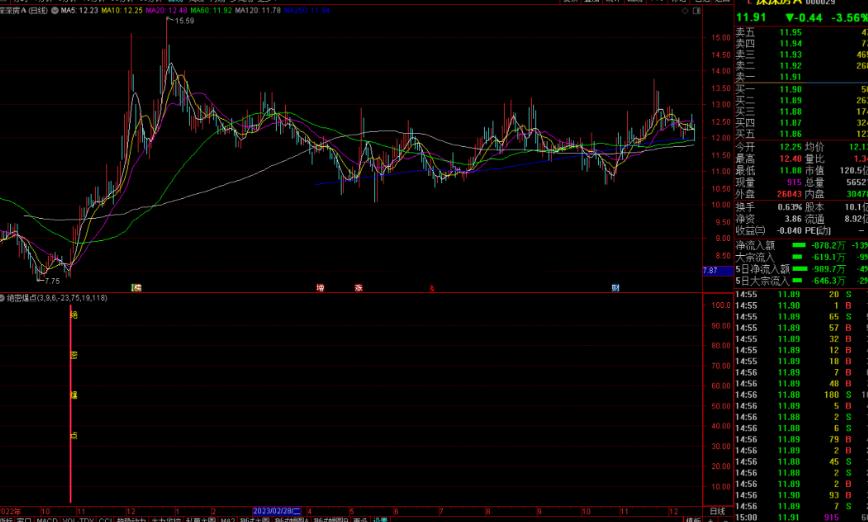Click the red 增 event marker on chart
Image resolution: width=868 pixels, height=522 pixels.
(320, 288)
